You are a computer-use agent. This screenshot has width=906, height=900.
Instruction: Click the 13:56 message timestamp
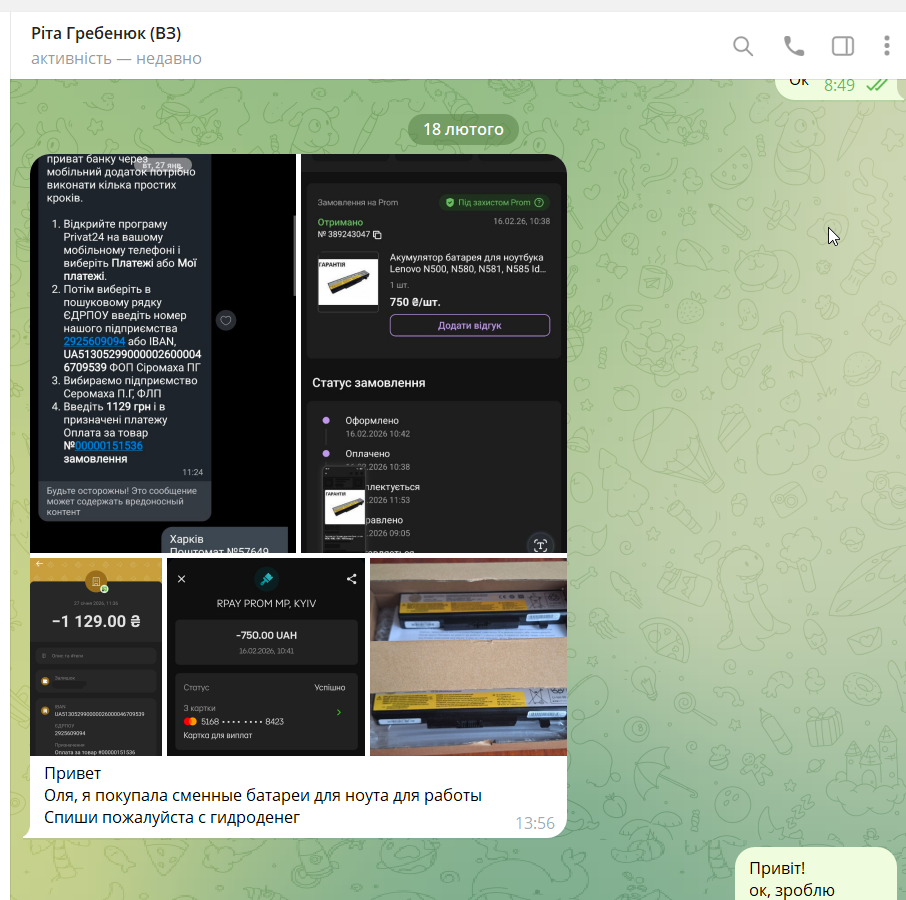(x=534, y=823)
